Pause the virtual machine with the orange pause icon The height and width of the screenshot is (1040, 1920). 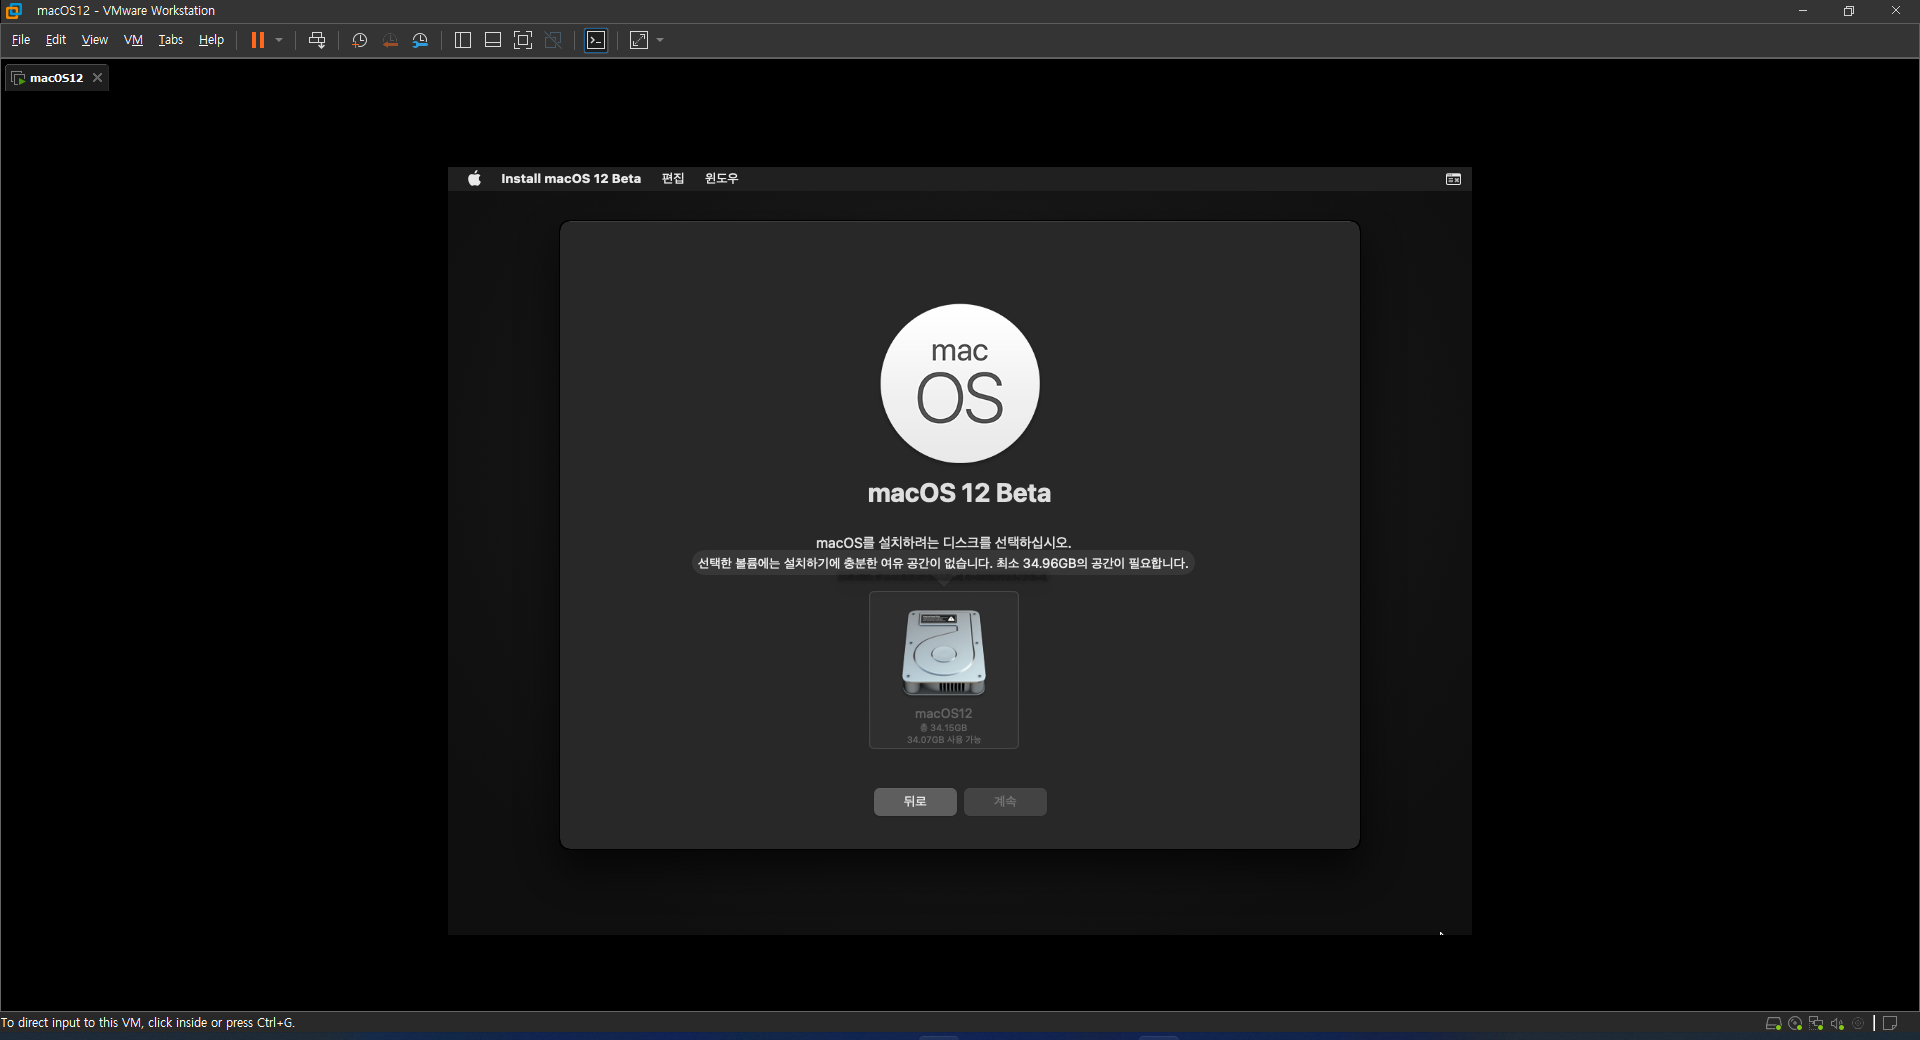tap(257, 40)
